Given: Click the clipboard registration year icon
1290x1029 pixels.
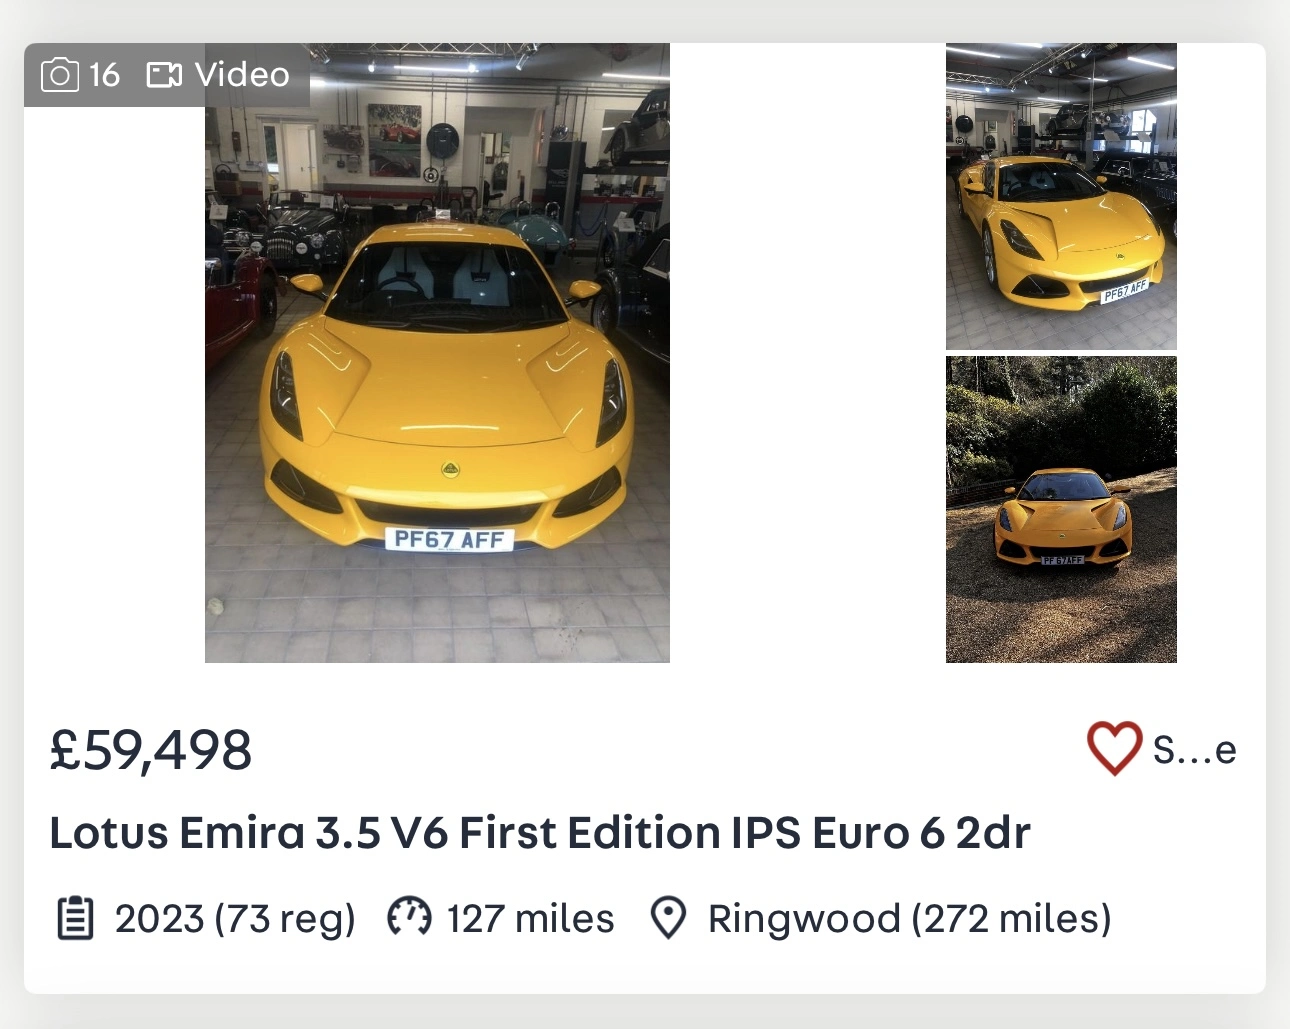Looking at the screenshot, I should [75, 918].
